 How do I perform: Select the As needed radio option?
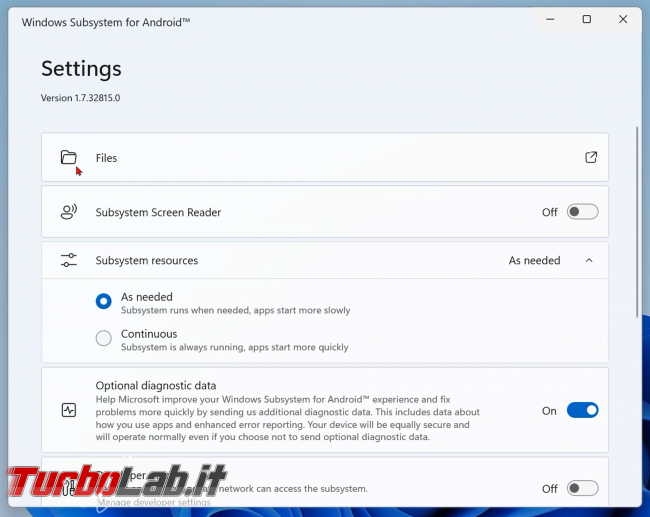(104, 301)
